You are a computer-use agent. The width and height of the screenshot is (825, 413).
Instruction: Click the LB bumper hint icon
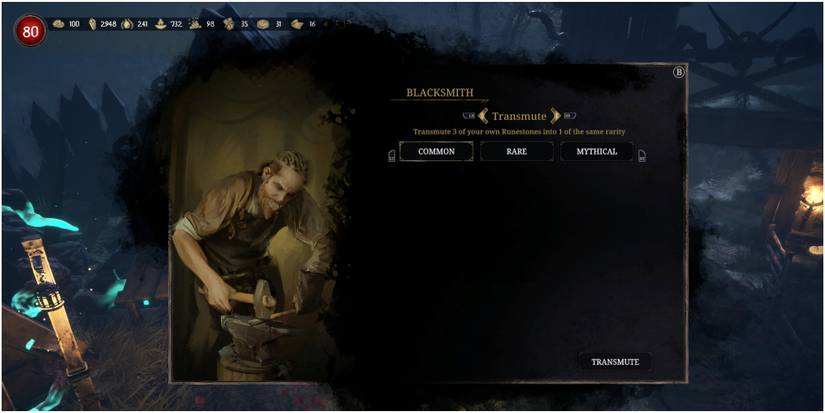(468, 116)
